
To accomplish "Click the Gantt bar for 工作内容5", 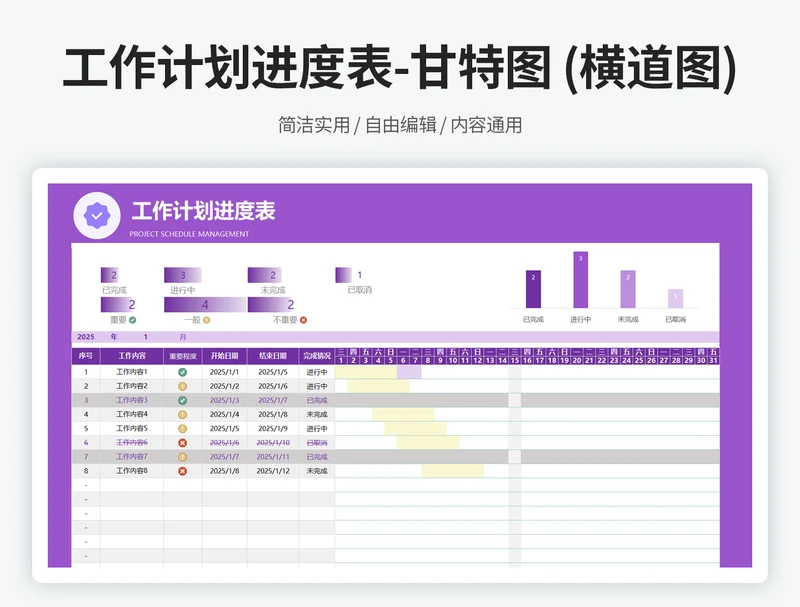I will [x=415, y=428].
